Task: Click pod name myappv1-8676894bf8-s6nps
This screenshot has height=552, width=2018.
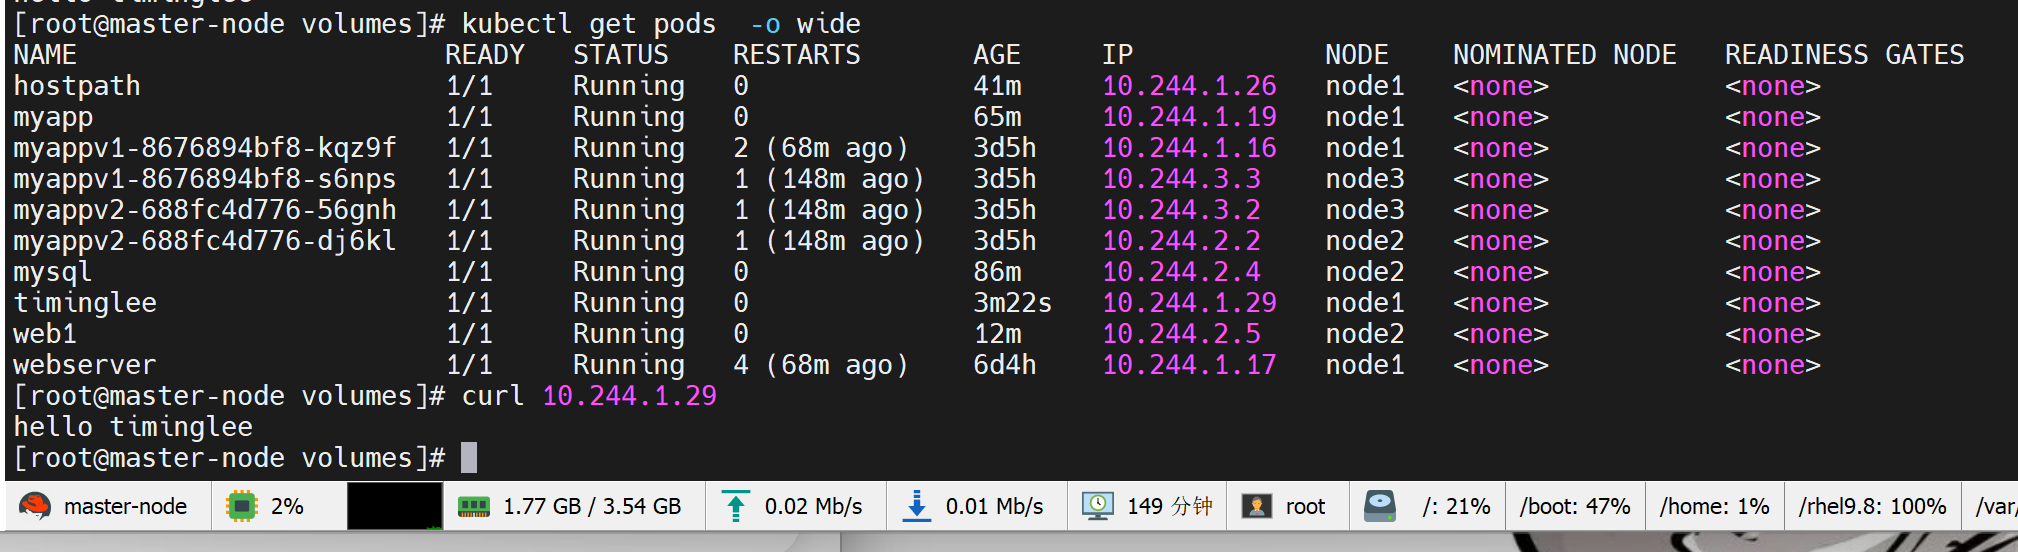Action: [x=205, y=179]
